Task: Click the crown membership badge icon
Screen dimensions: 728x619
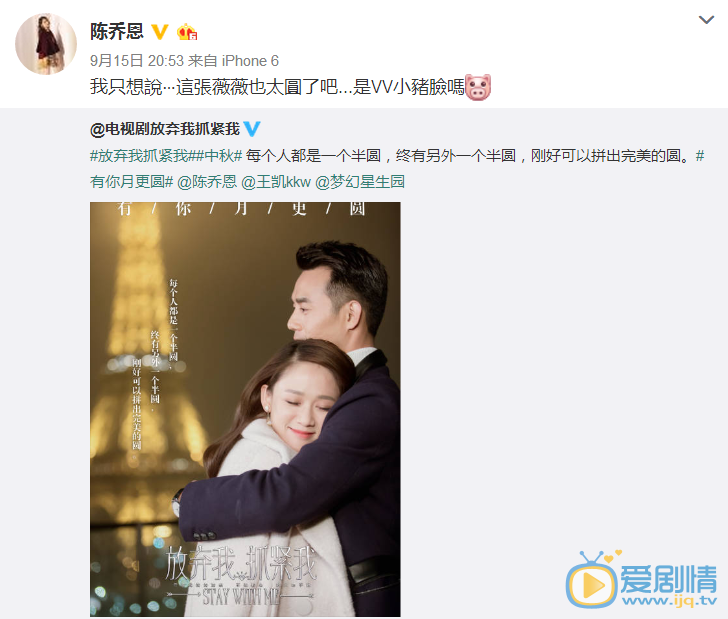Action: (x=187, y=32)
